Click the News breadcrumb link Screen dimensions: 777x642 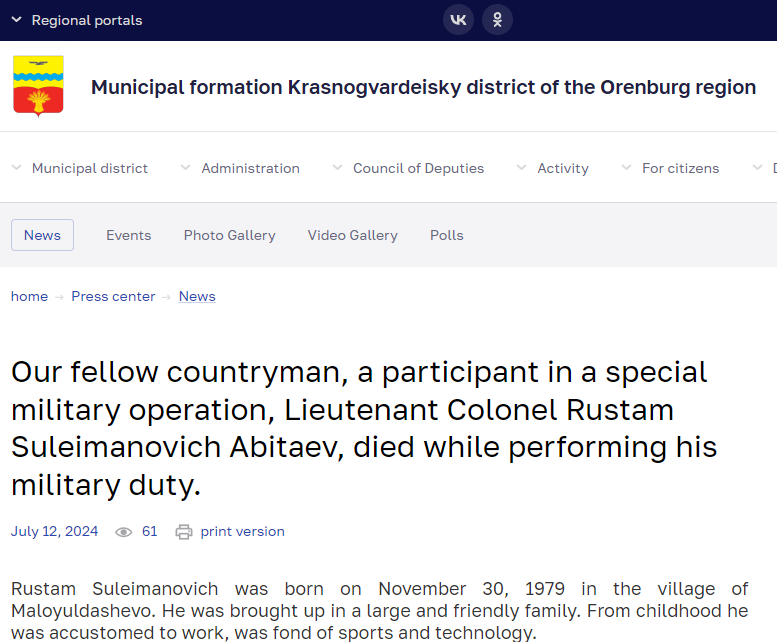point(197,296)
